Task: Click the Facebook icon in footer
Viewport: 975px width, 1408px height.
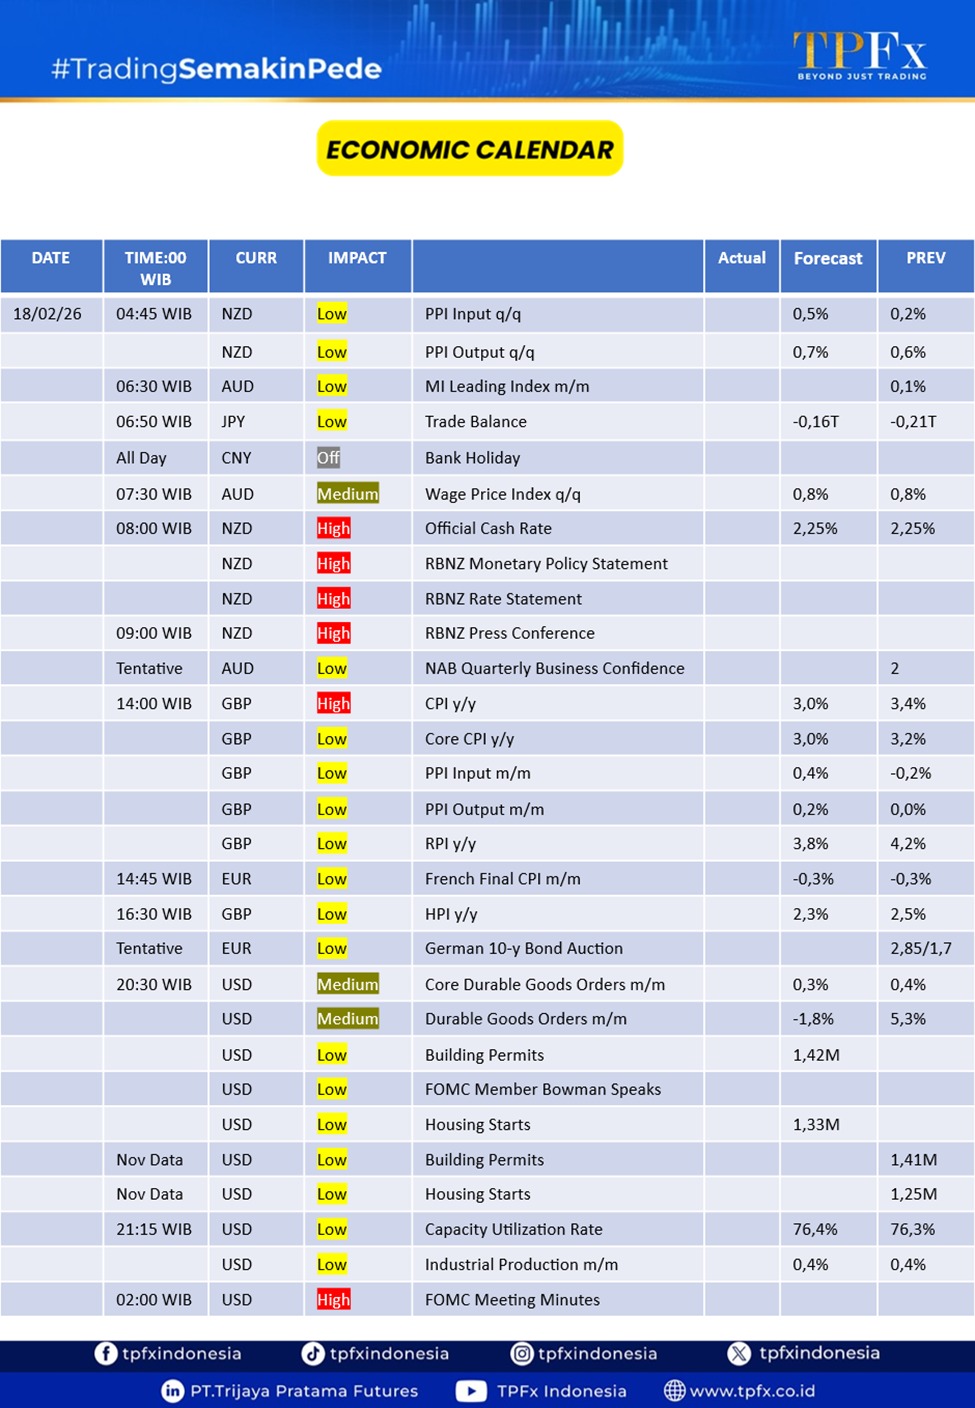Action: [x=105, y=1353]
